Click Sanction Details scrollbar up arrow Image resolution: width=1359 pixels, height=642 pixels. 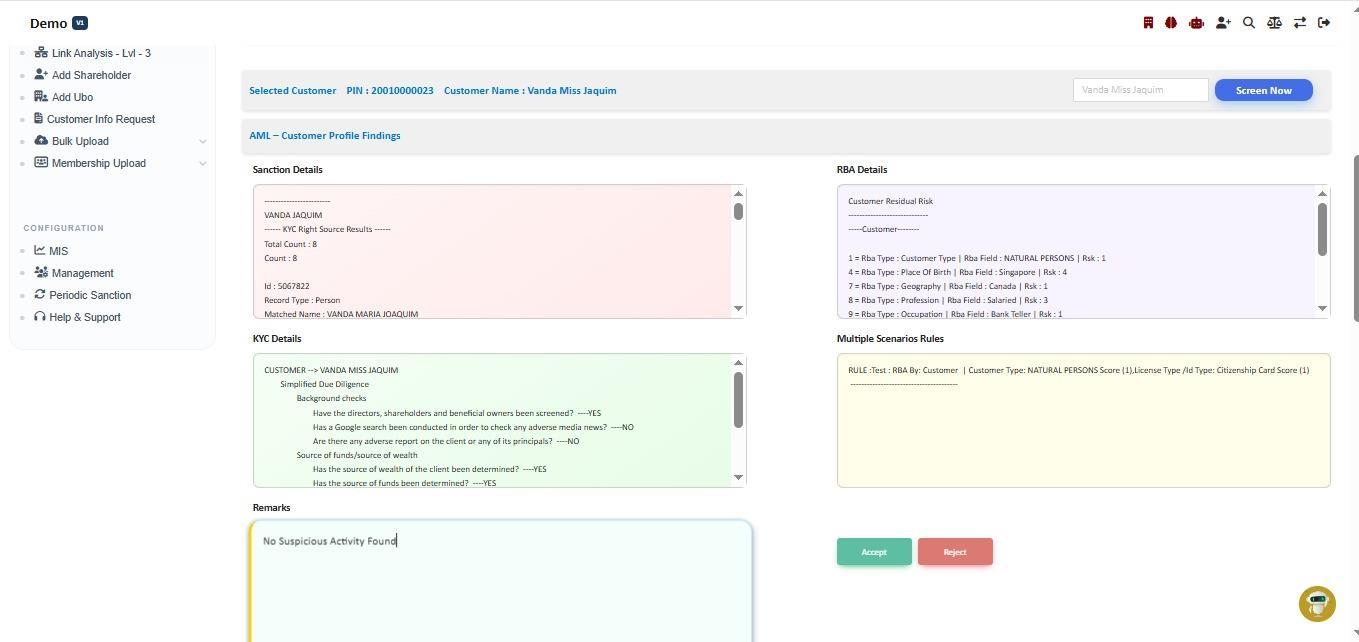point(739,194)
